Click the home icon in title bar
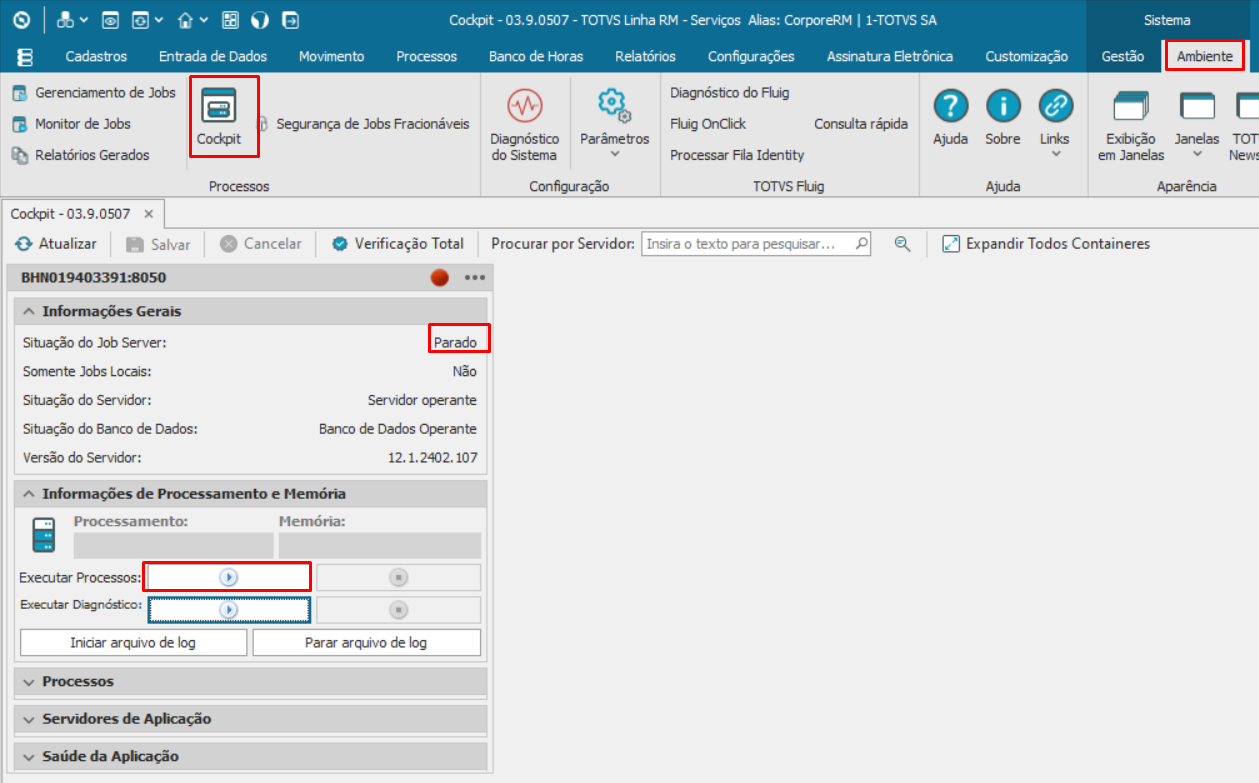 click(185, 20)
